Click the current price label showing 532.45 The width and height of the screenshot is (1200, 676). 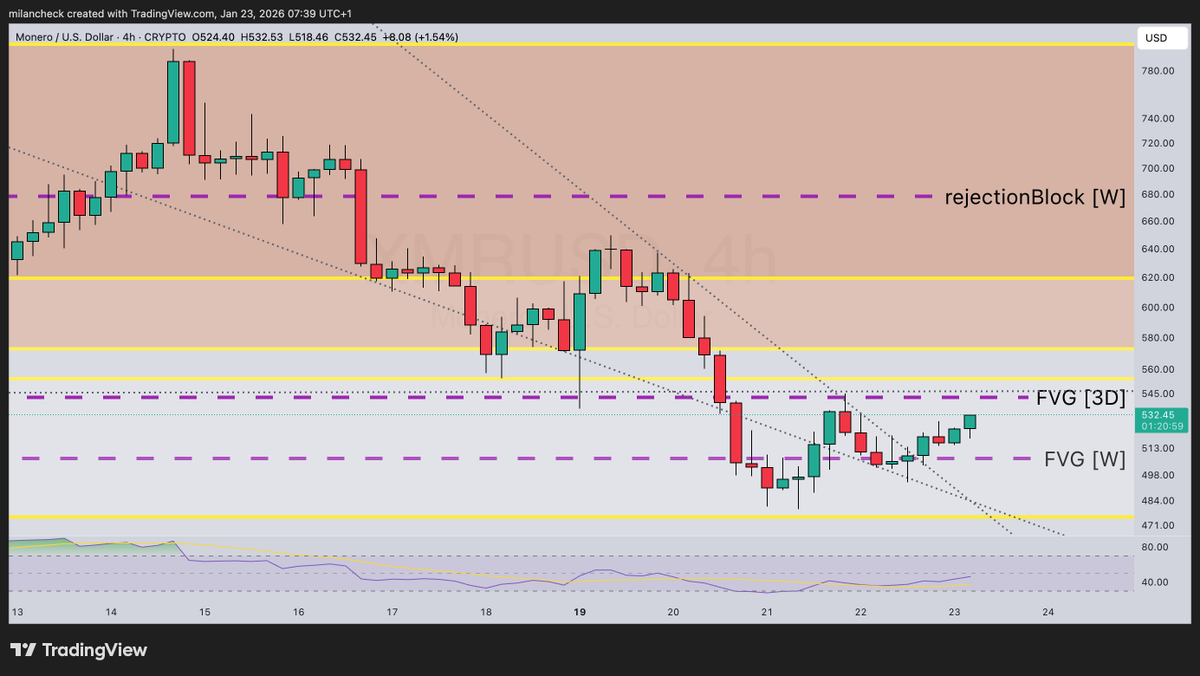point(1156,413)
